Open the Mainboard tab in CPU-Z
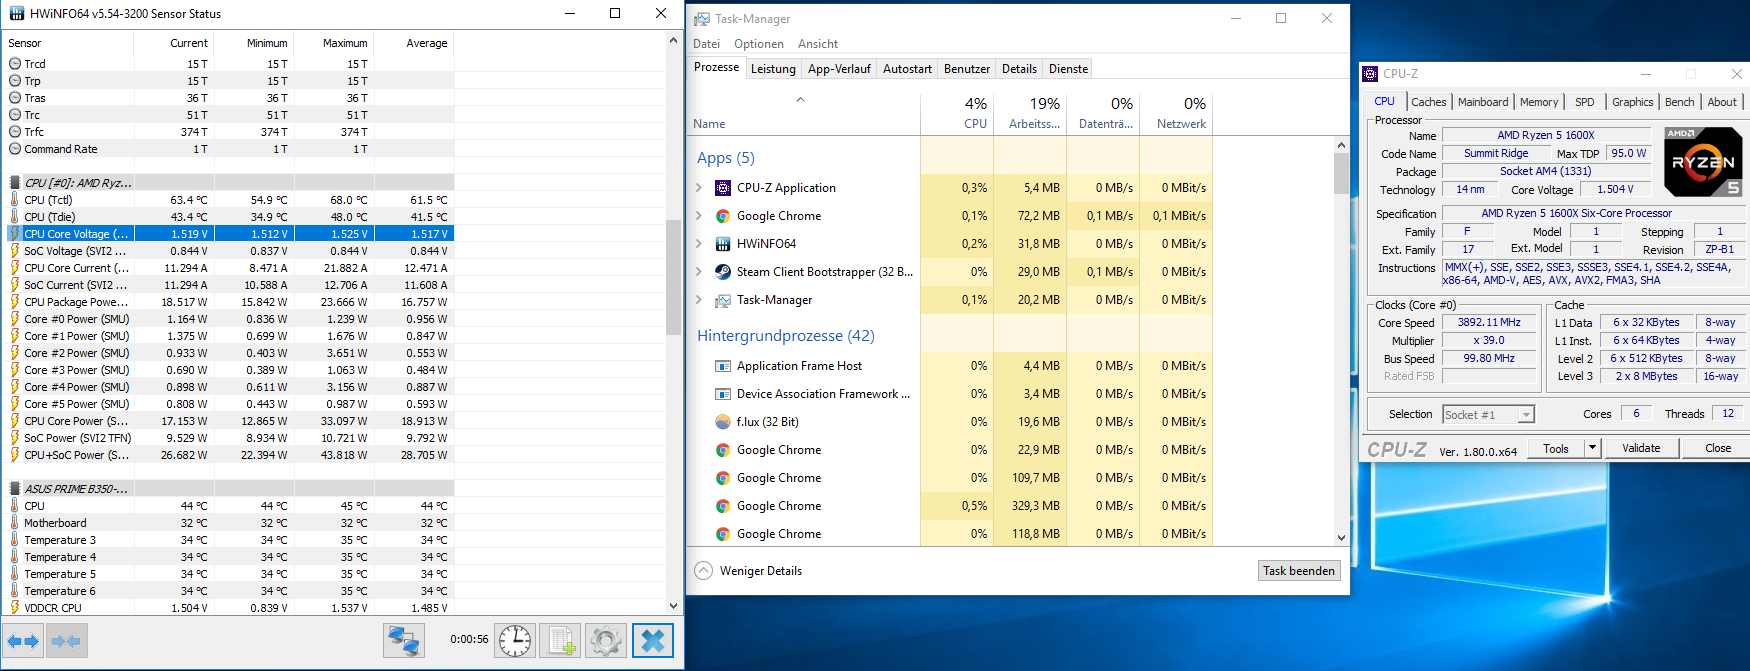 1483,102
